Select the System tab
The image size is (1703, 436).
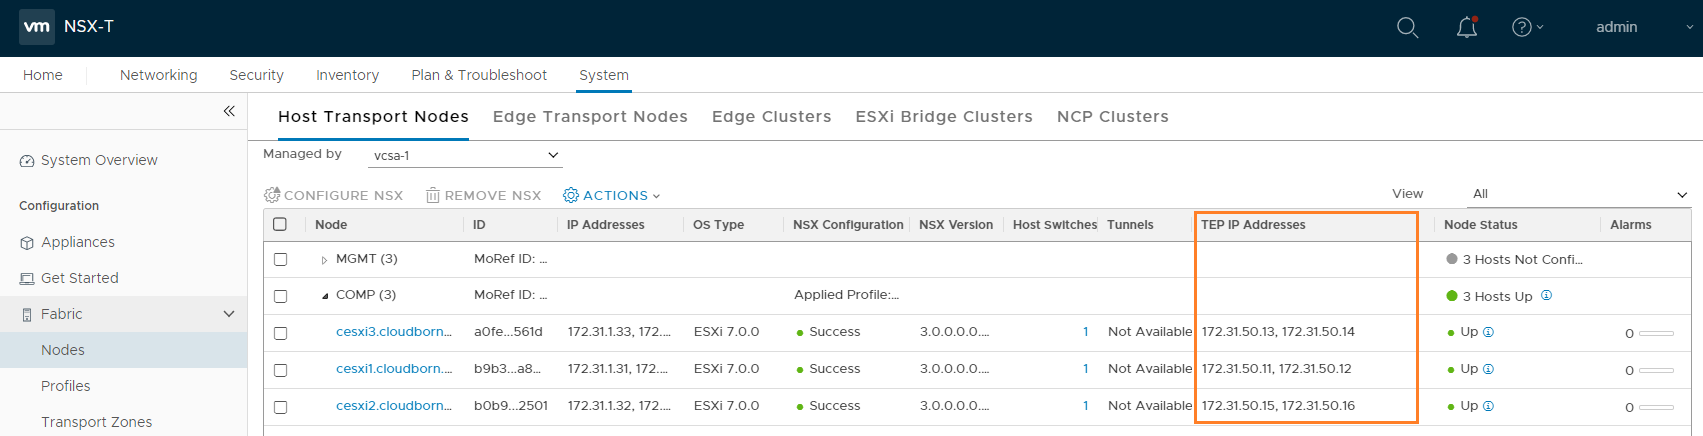tap(604, 75)
